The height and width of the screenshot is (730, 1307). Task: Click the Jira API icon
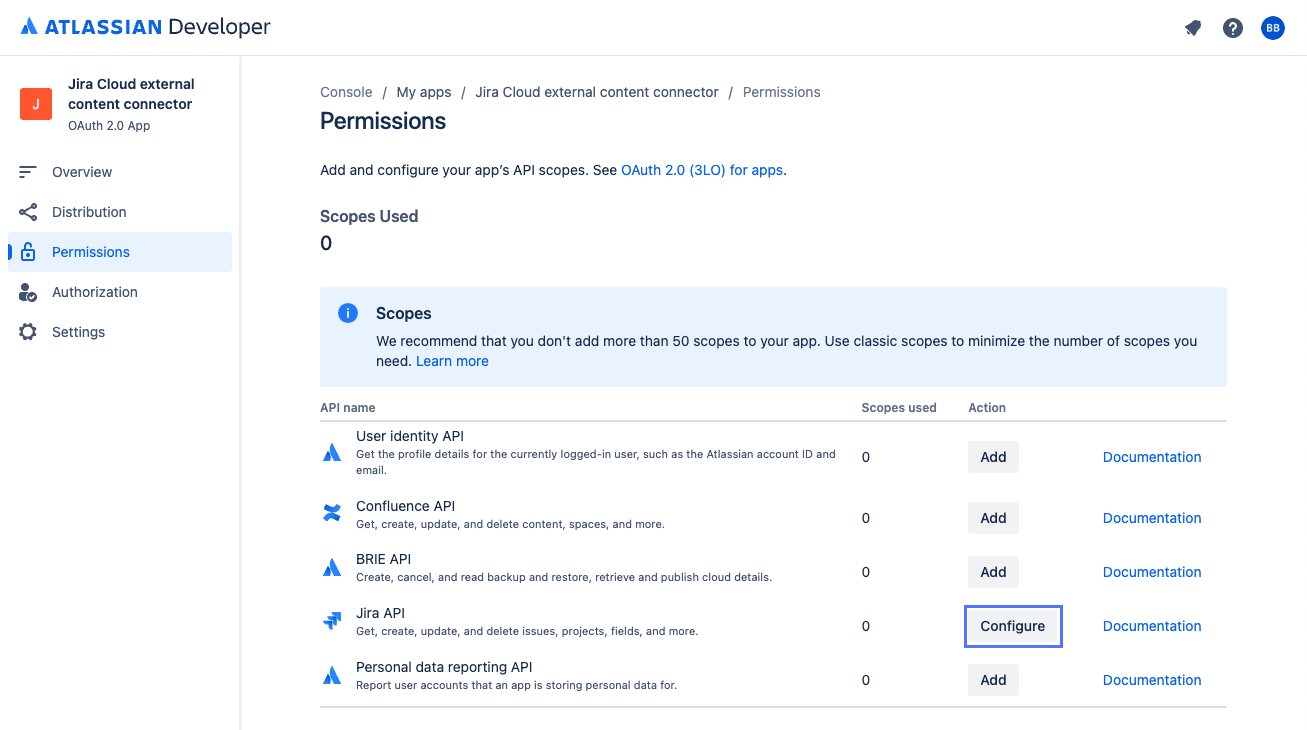point(332,622)
